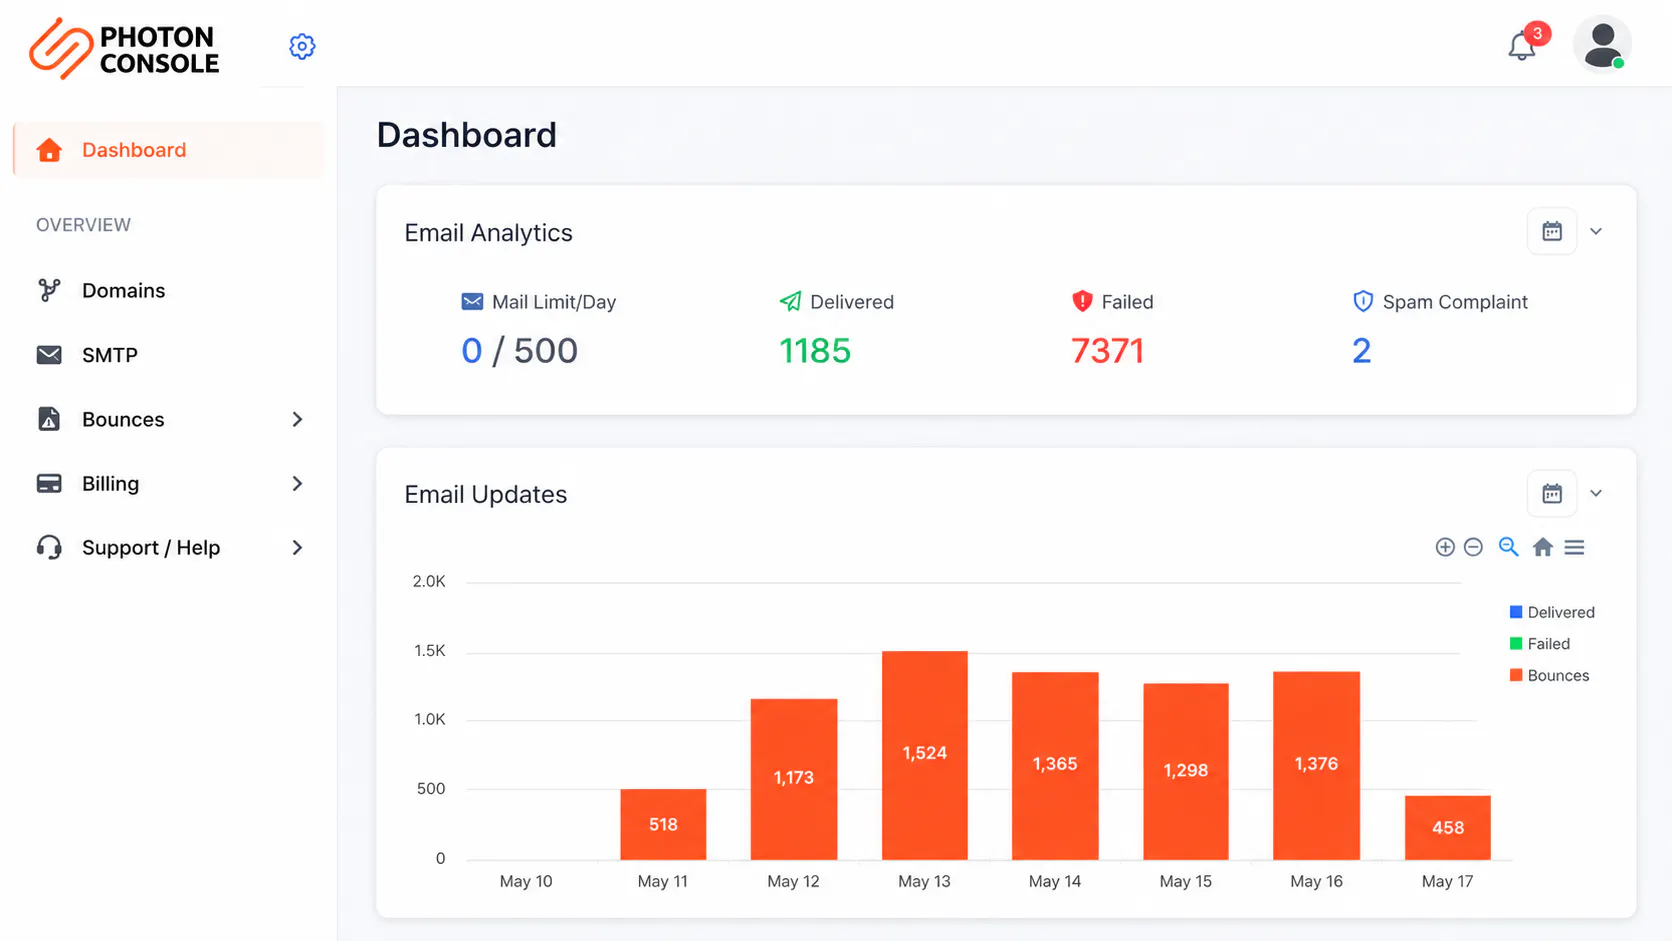Open the Billing menu item

pos(168,484)
